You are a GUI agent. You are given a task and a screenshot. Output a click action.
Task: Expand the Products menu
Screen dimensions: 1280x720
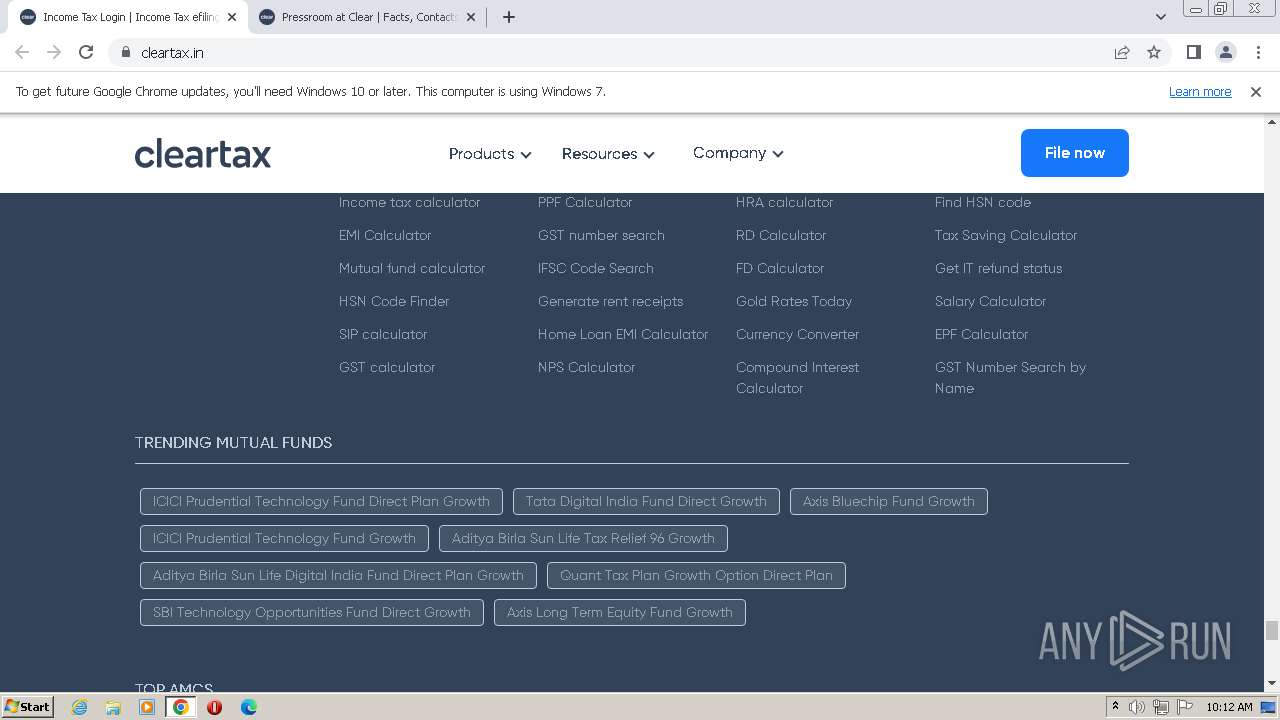tap(490, 154)
